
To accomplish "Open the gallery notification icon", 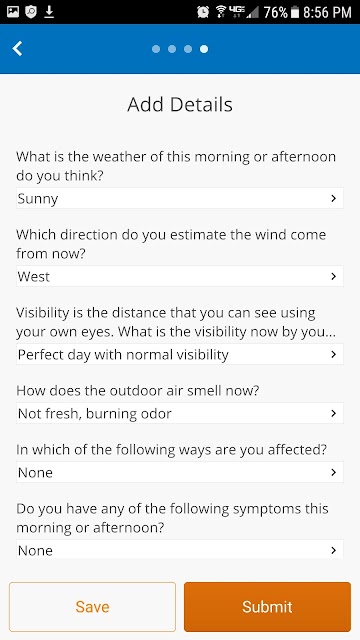I will 13,12.
